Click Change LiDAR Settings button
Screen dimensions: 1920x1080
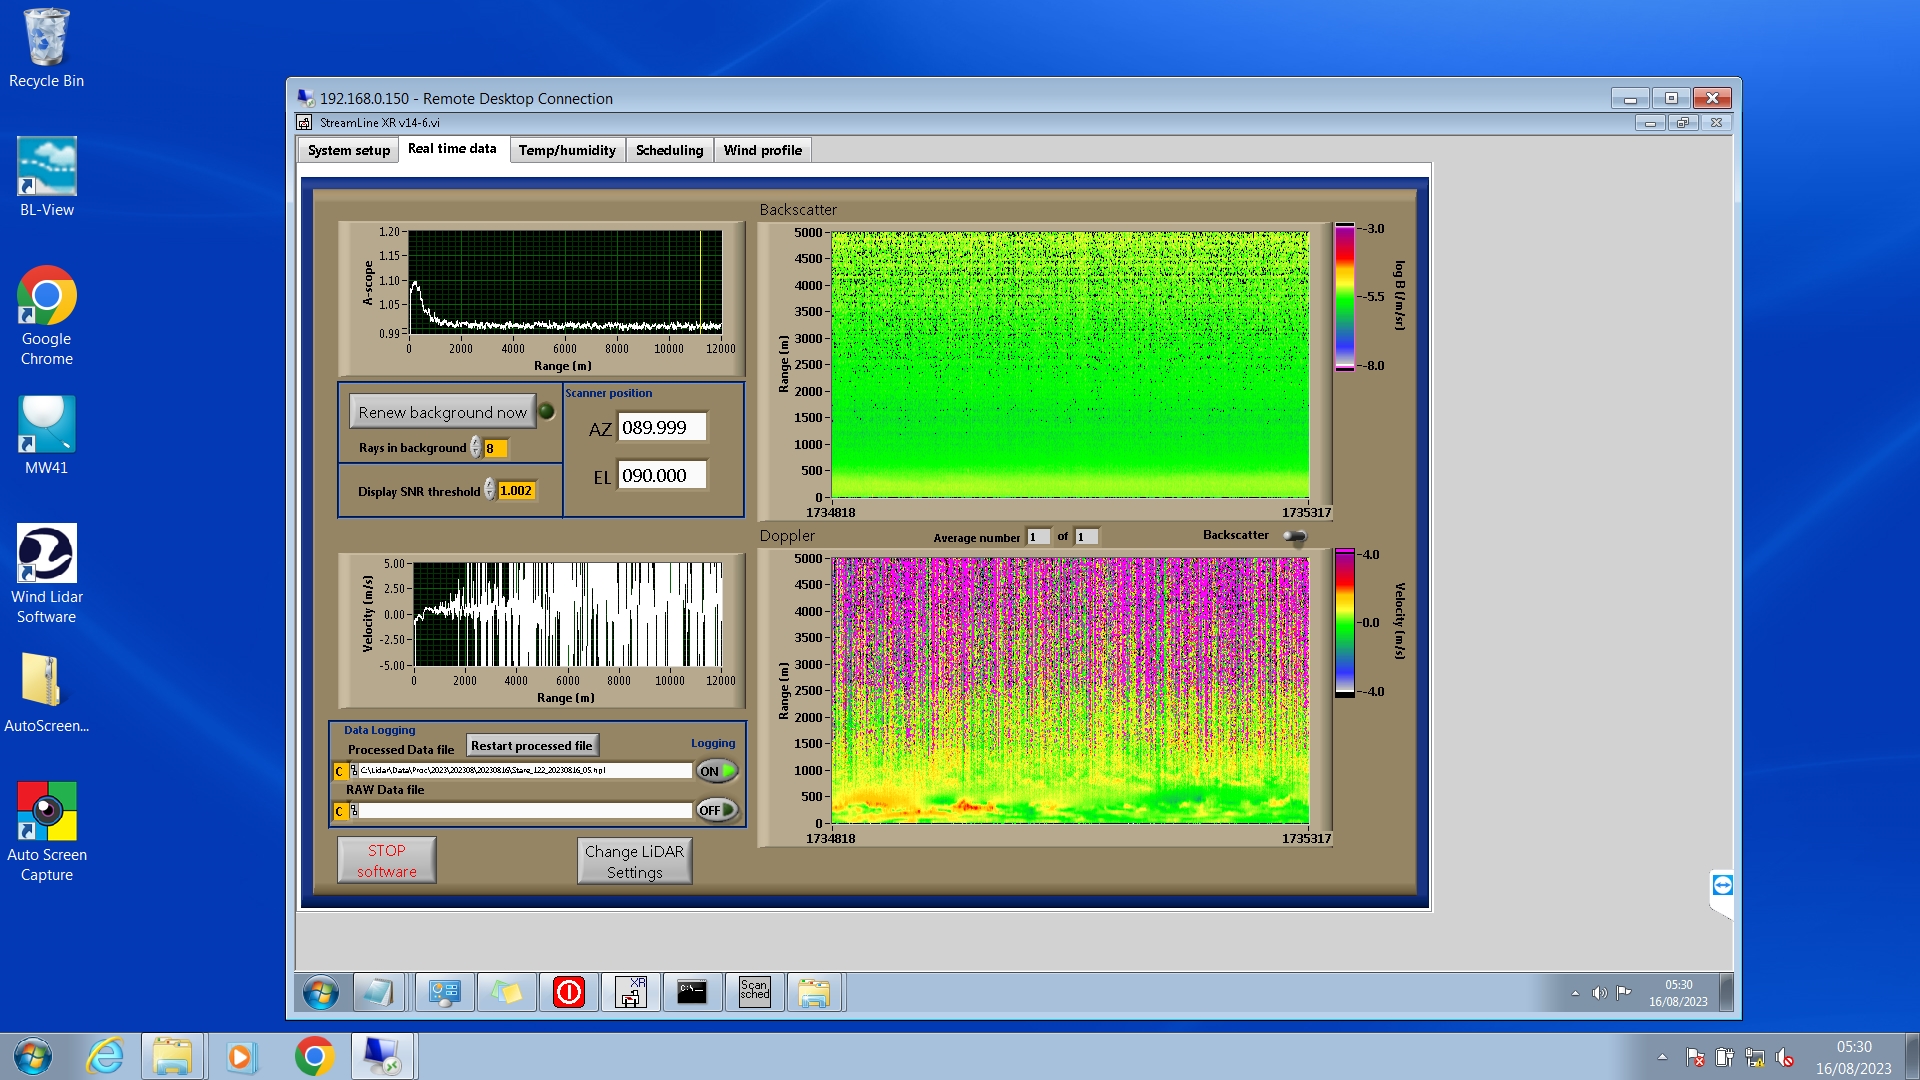coord(634,861)
